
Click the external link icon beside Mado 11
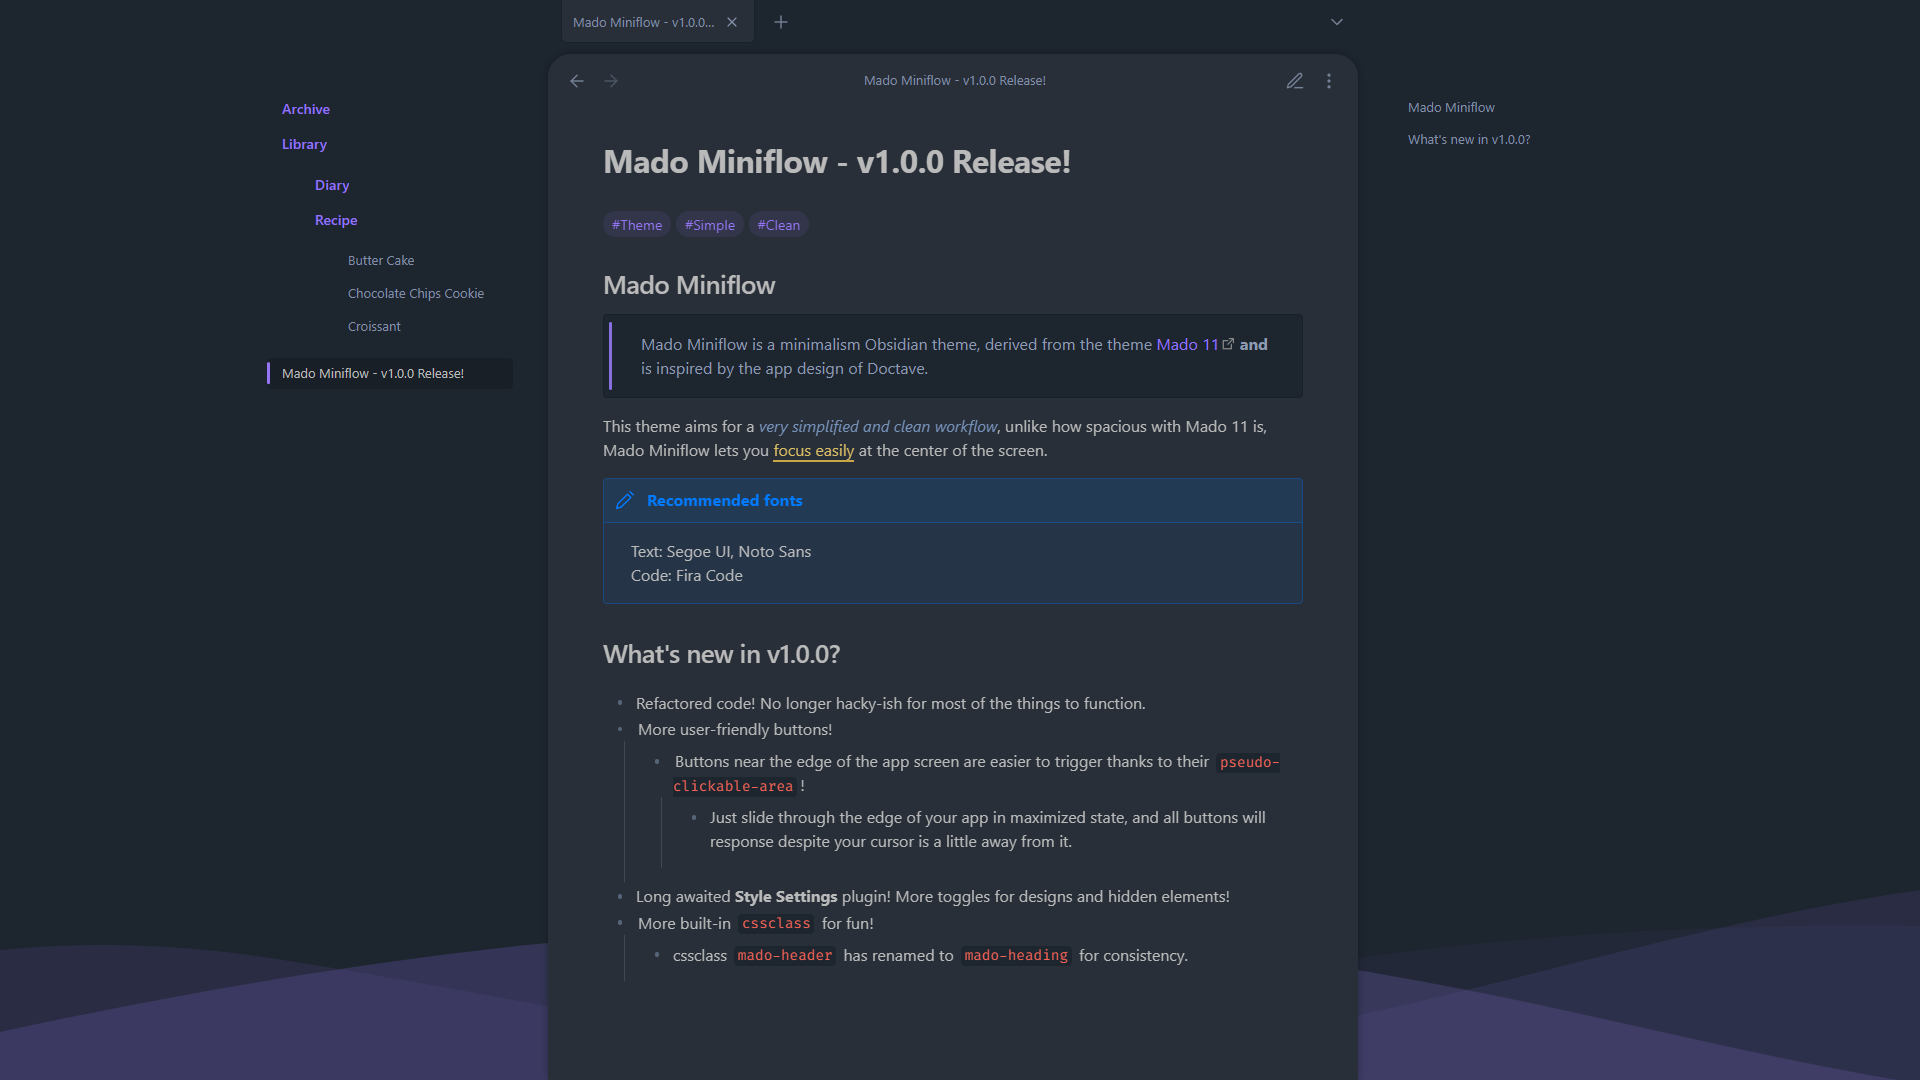coord(1228,343)
